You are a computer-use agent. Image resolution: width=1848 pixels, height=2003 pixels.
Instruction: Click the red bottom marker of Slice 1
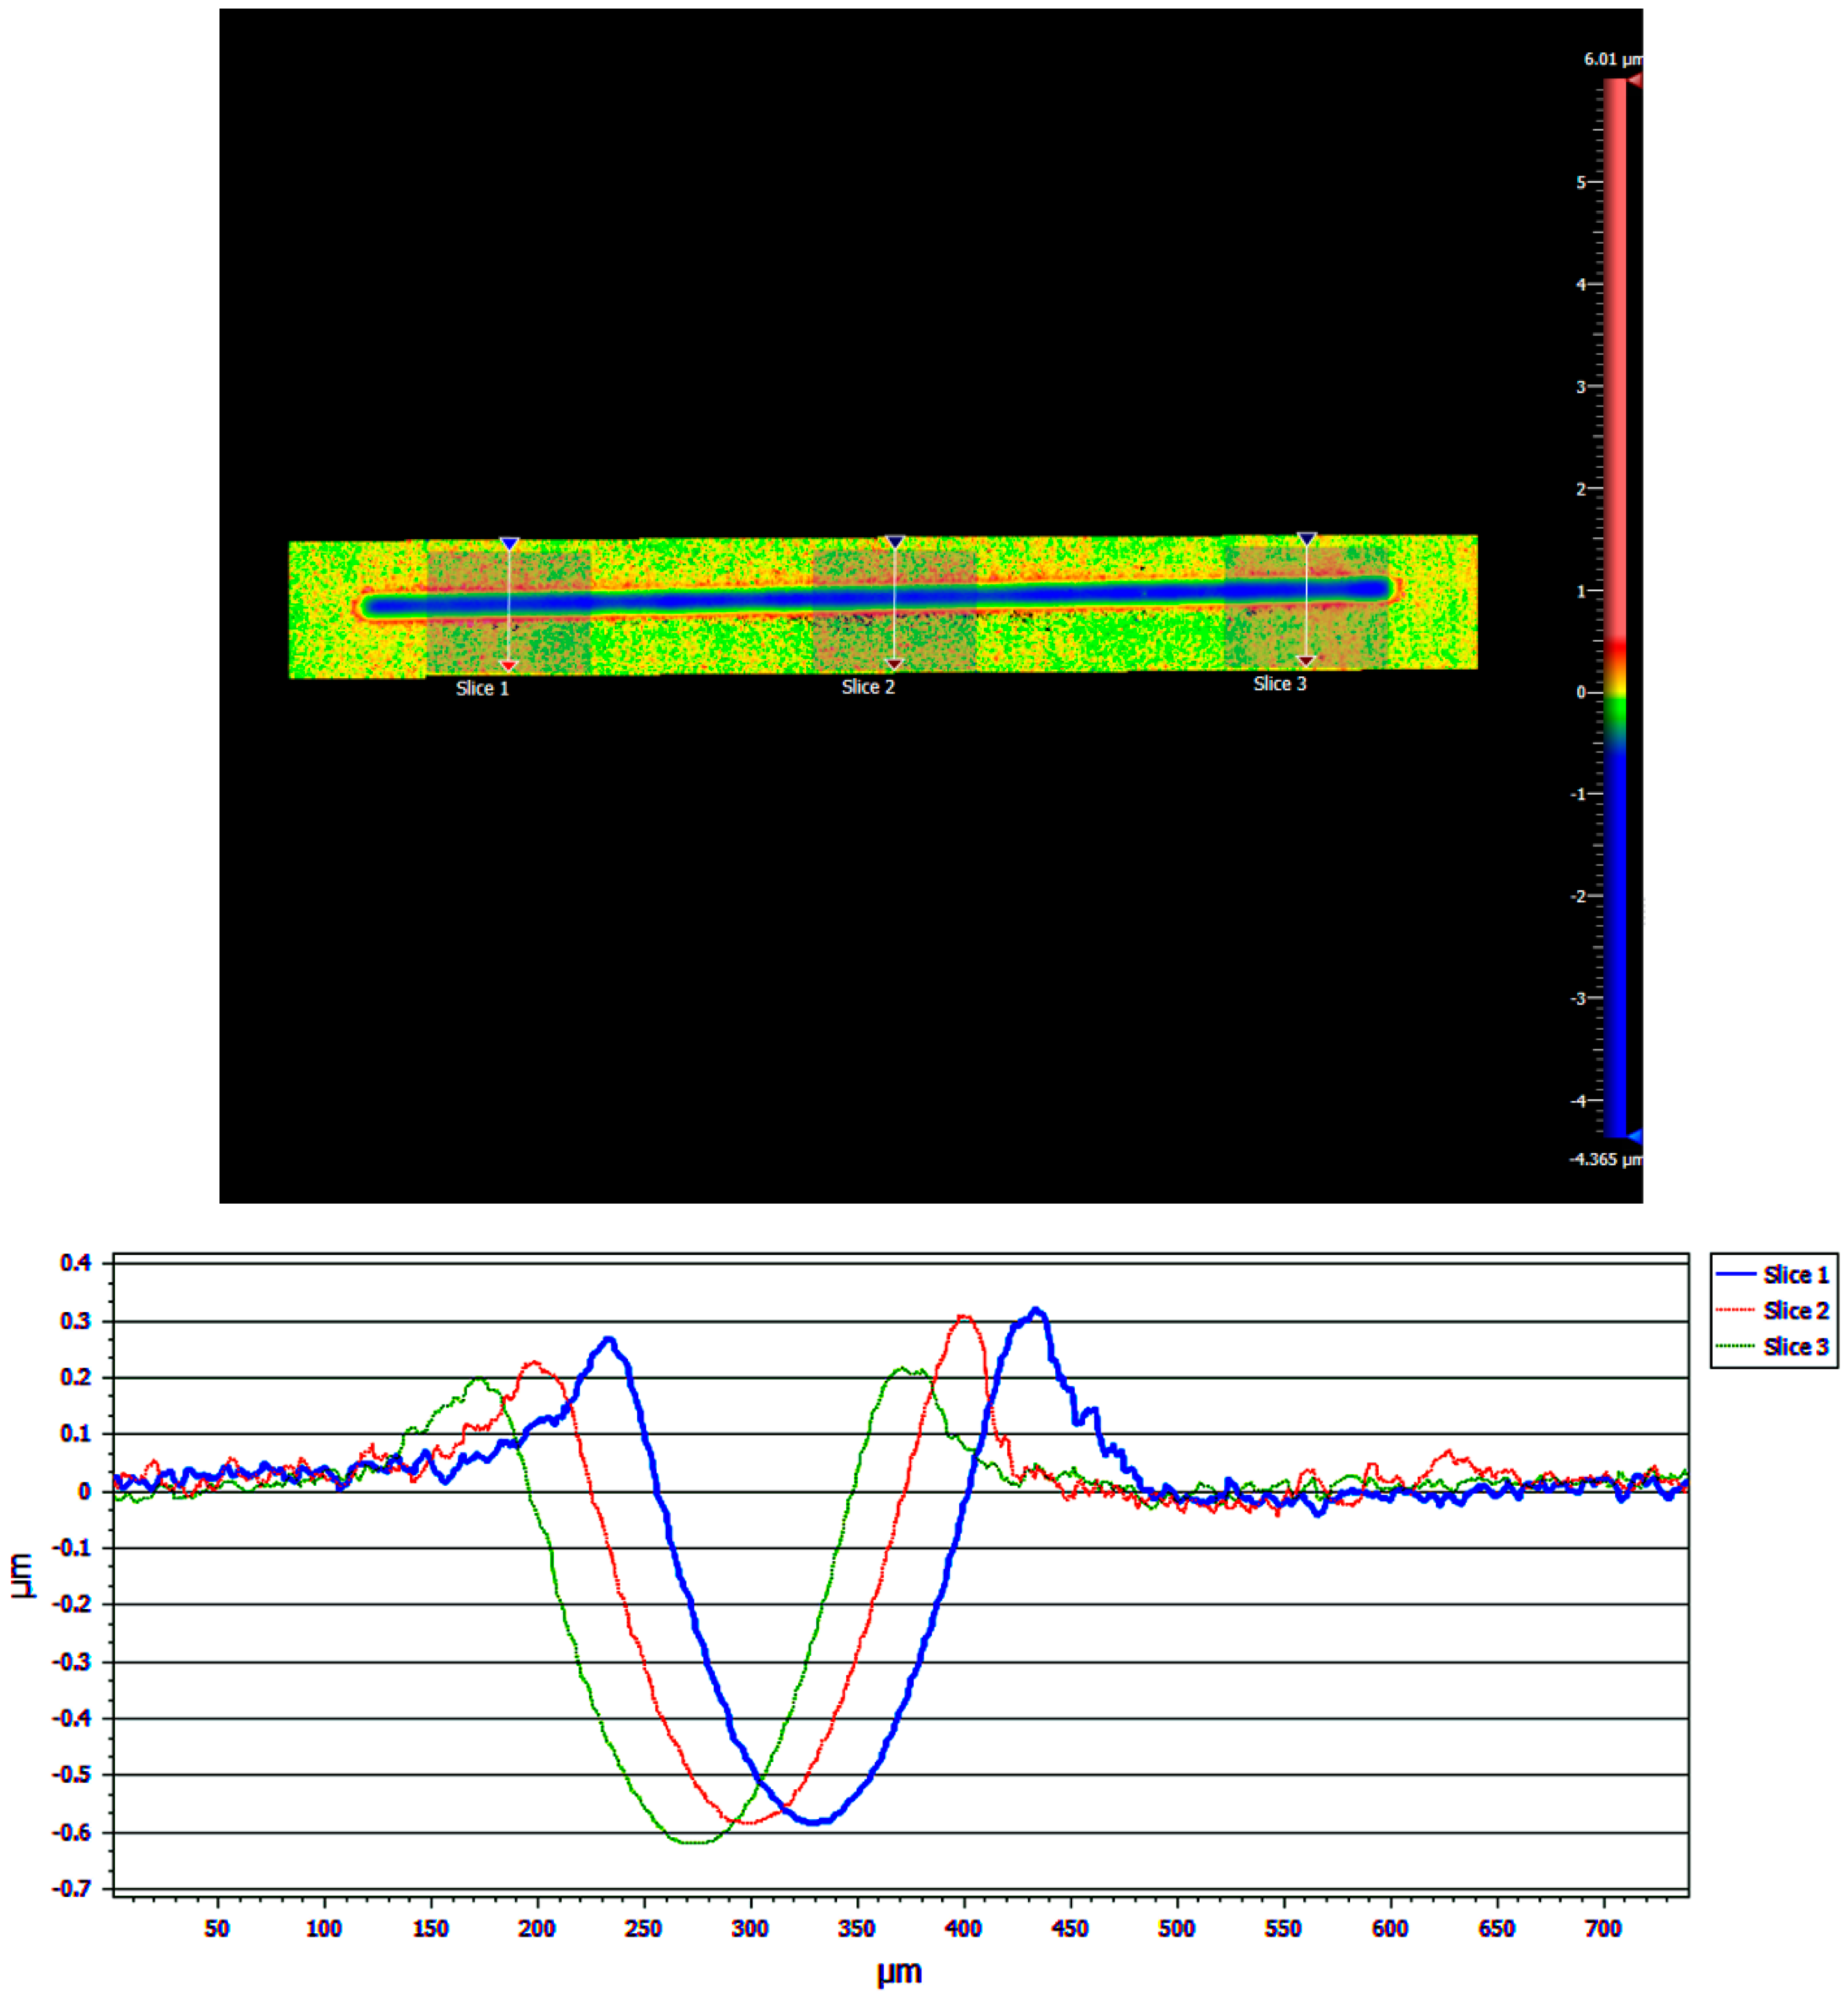point(508,665)
